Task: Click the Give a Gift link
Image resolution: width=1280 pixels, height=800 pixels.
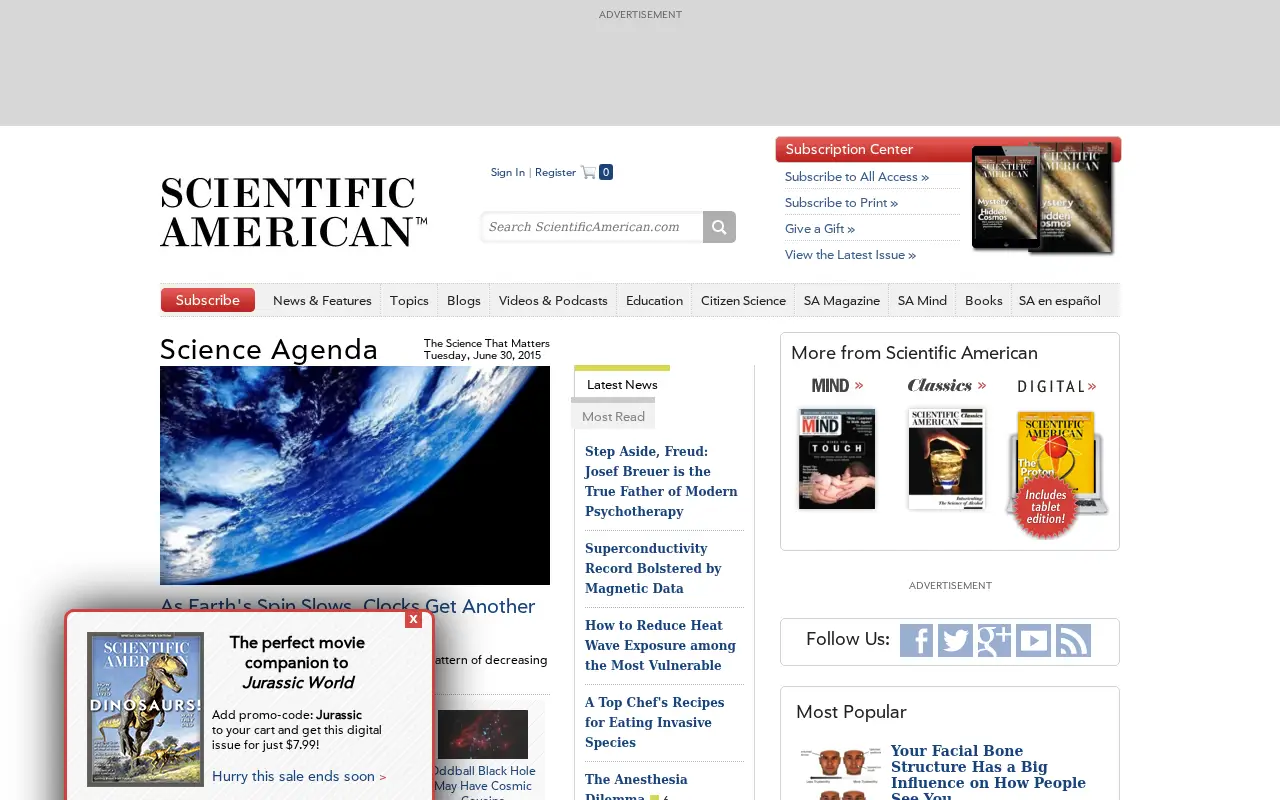Action: click(x=820, y=229)
